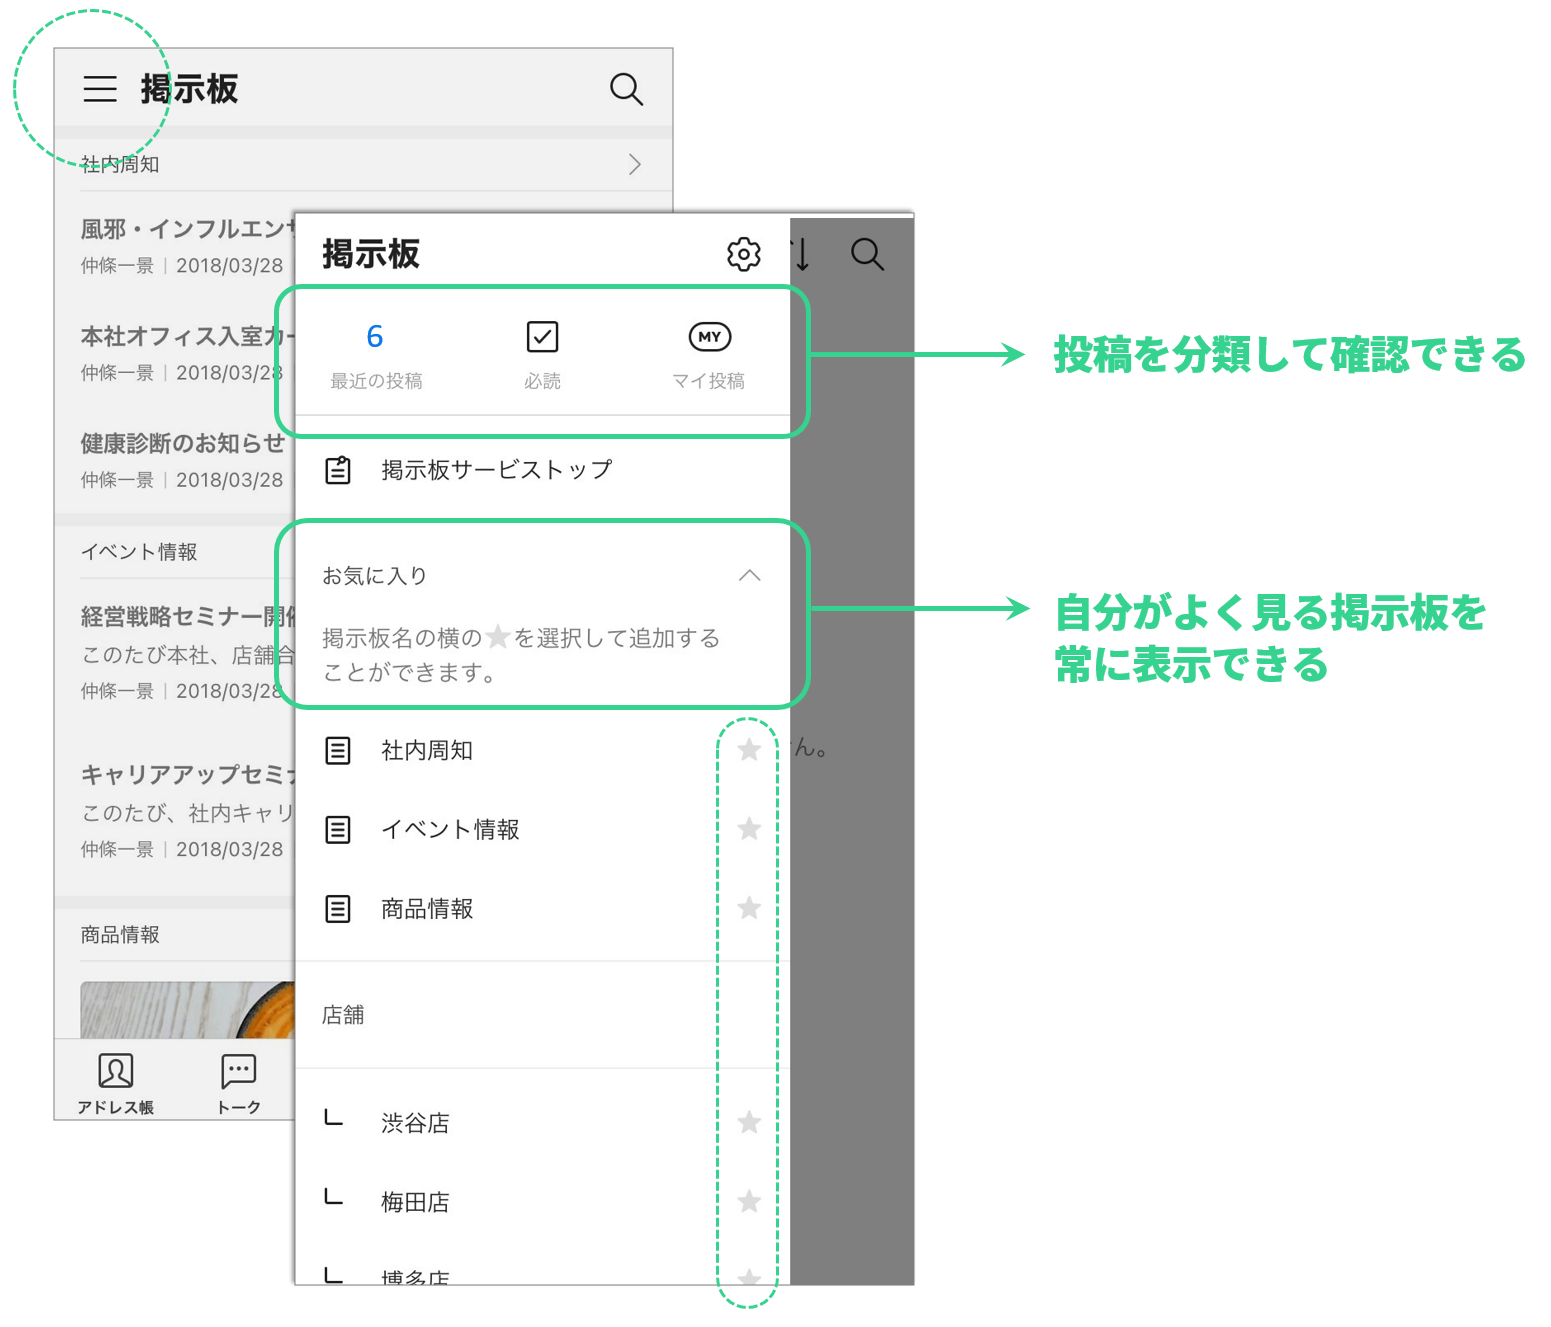
Task: Click the sort arrow icon beside the gear
Action: point(802,255)
